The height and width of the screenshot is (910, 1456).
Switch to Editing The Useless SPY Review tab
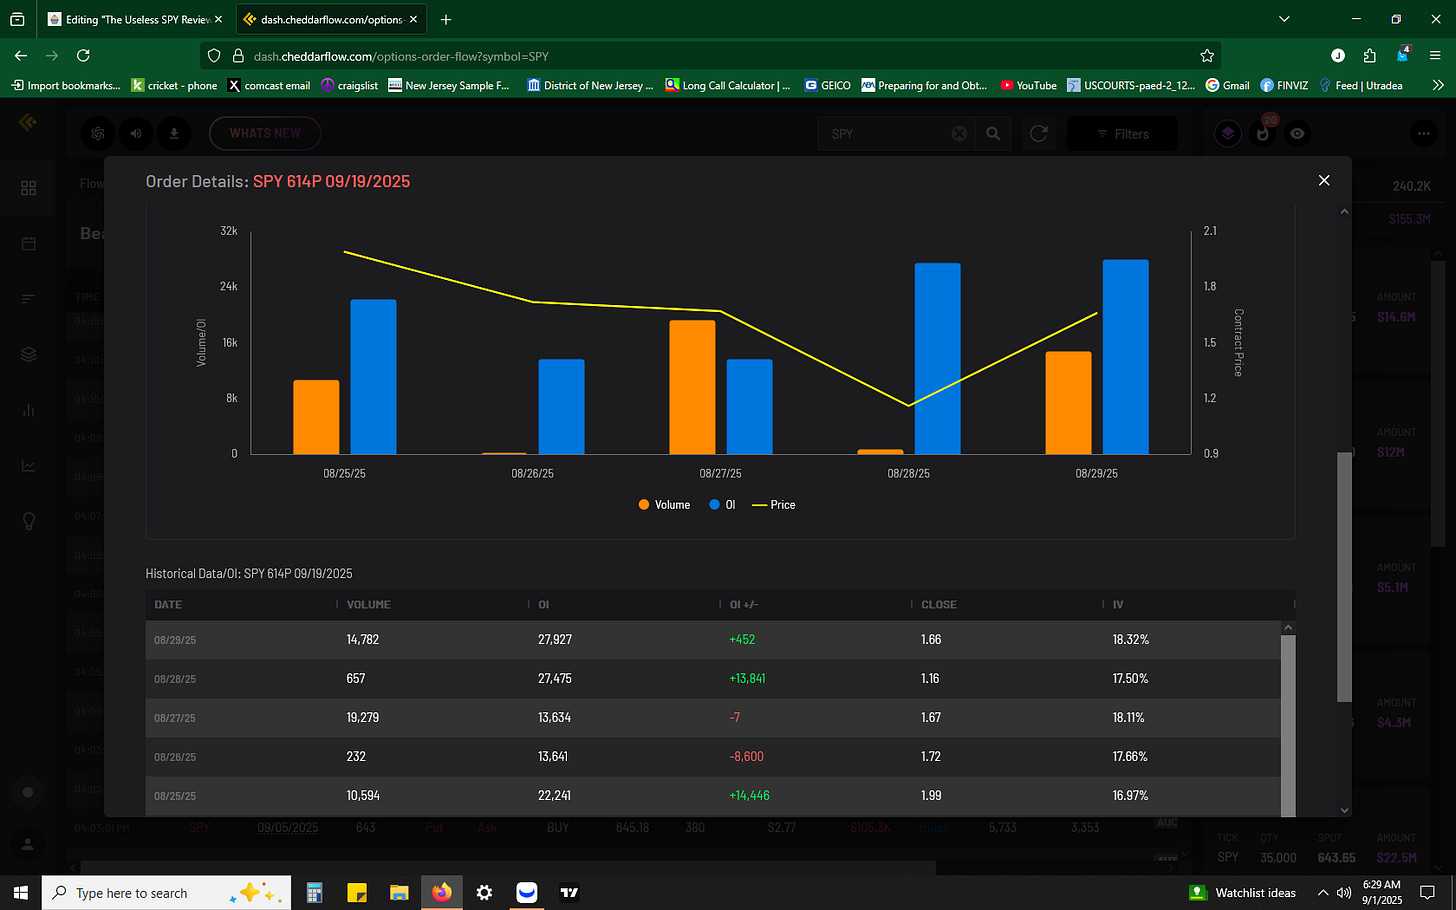134,19
